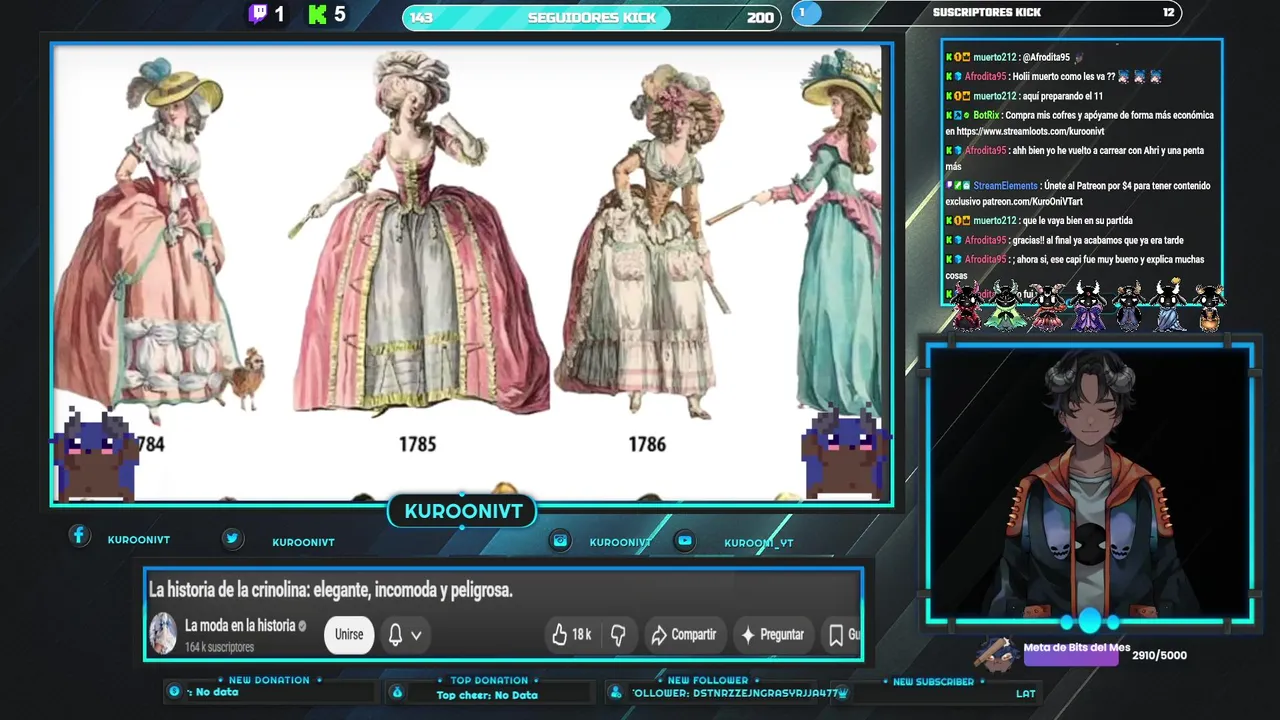
Task: Click the Unirse join button
Action: tap(349, 634)
